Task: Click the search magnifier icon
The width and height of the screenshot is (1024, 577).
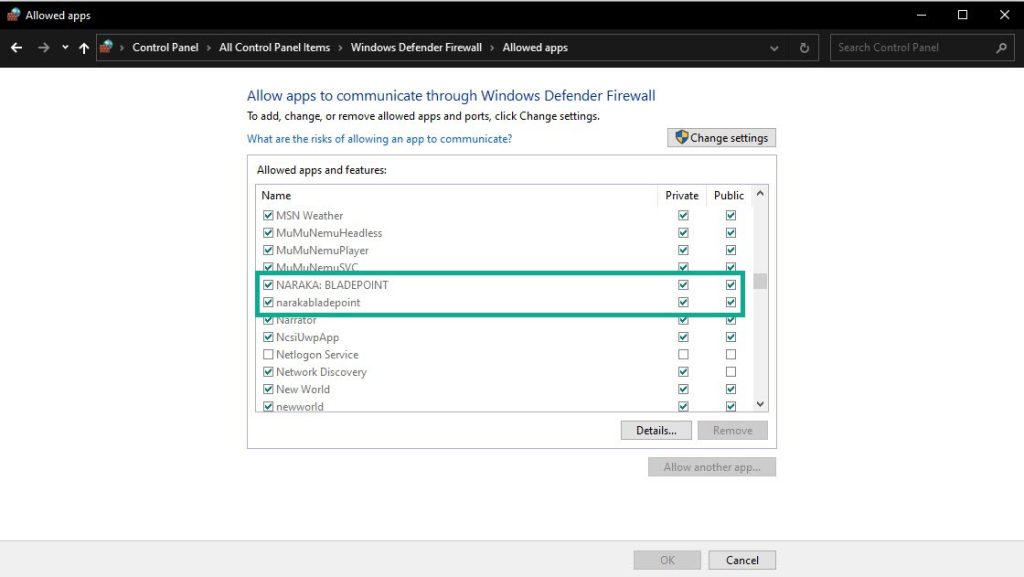Action: coord(1001,48)
